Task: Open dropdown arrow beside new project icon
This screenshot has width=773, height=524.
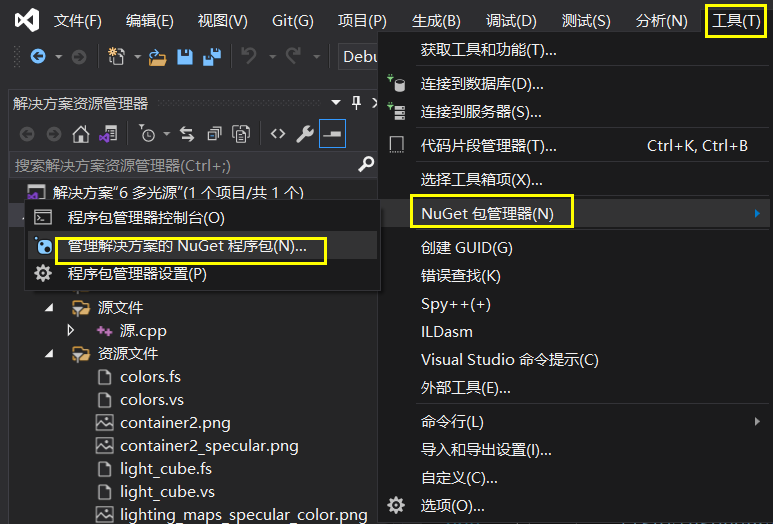Action: pos(138,57)
